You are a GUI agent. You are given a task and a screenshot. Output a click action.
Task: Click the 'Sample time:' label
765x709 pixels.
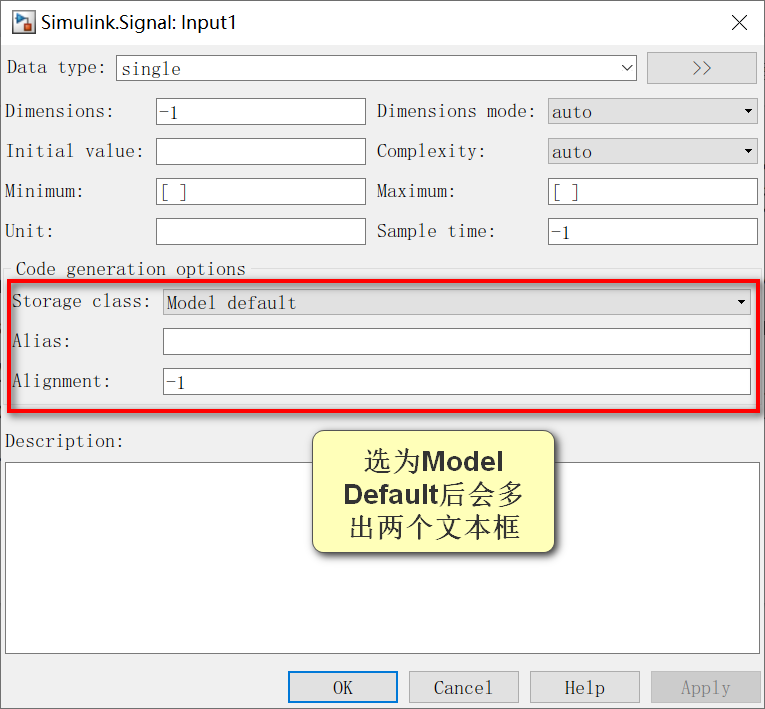click(436, 231)
